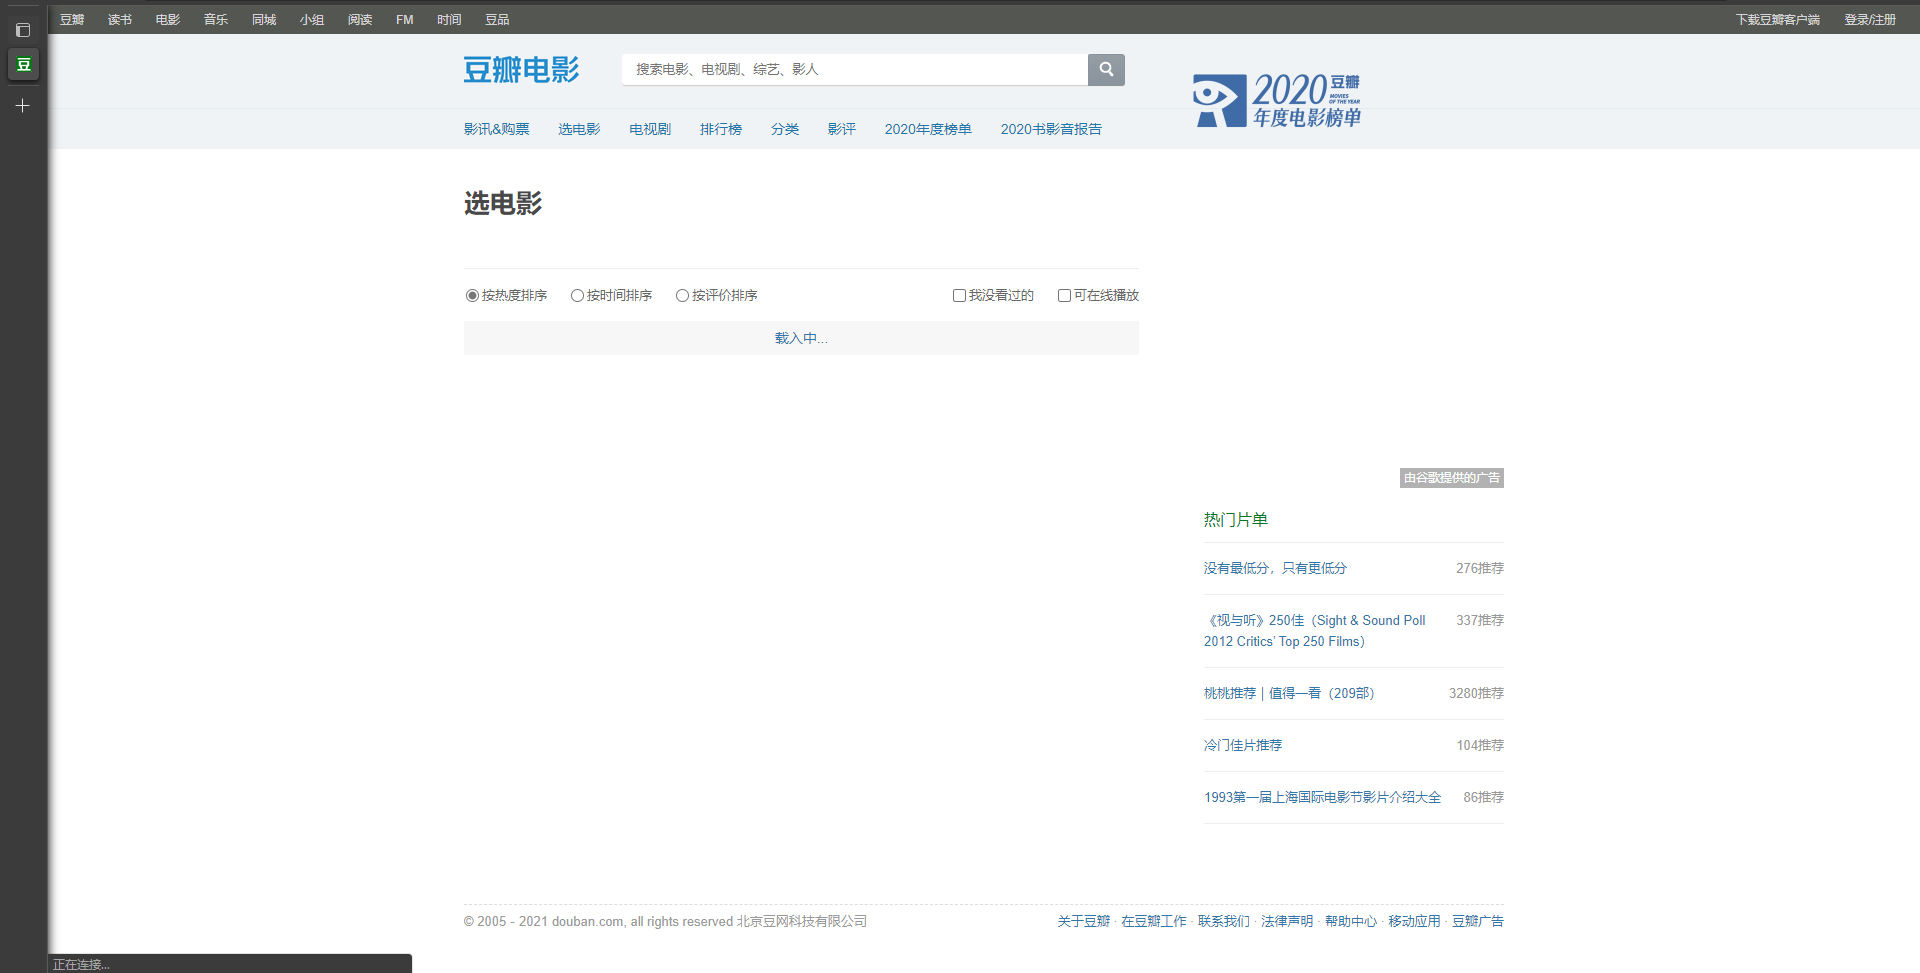
Task: Select the Douban tab icon in sidebar
Action: 23,65
